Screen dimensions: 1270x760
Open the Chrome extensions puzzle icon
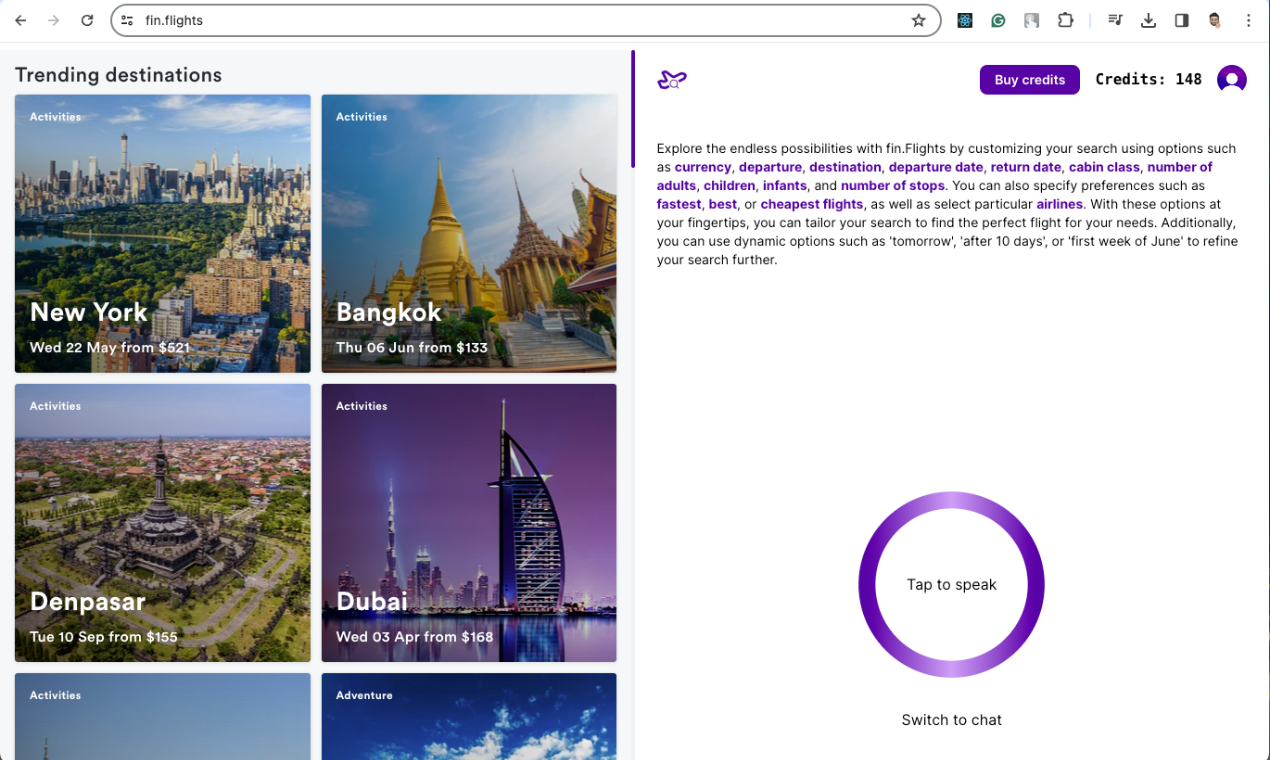pos(1065,20)
